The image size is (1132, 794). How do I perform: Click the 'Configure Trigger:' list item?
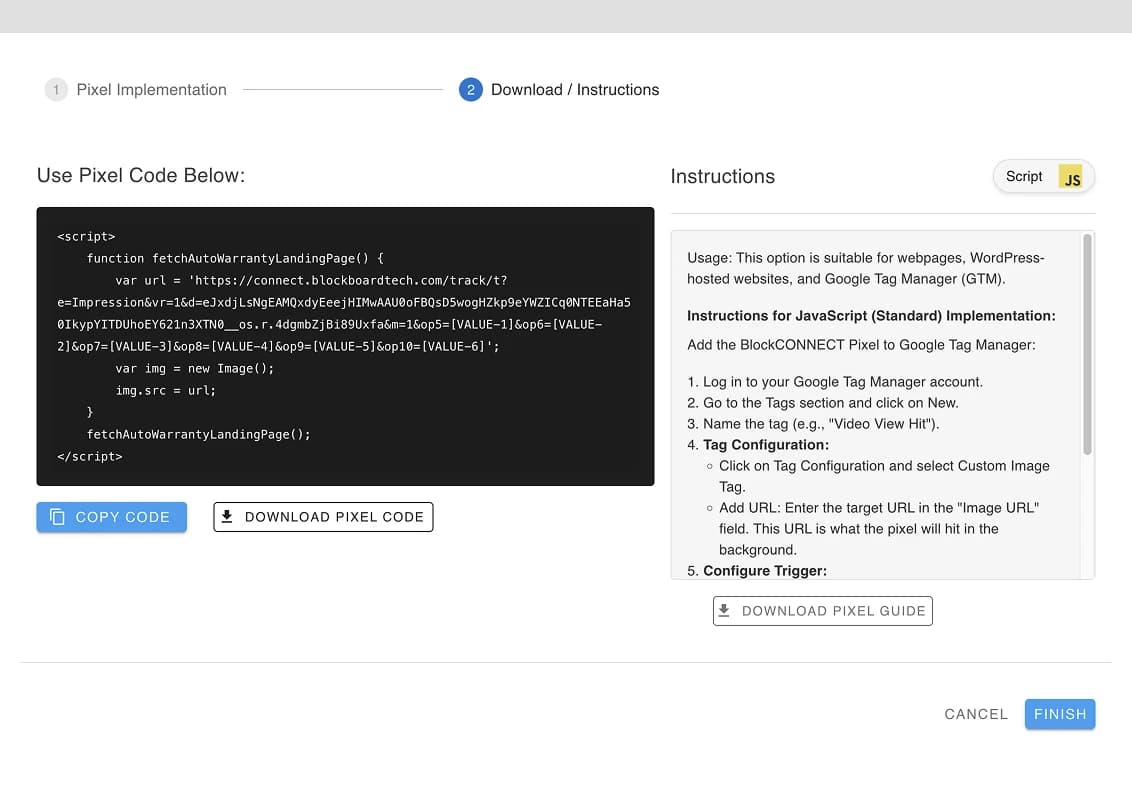[x=765, y=570]
